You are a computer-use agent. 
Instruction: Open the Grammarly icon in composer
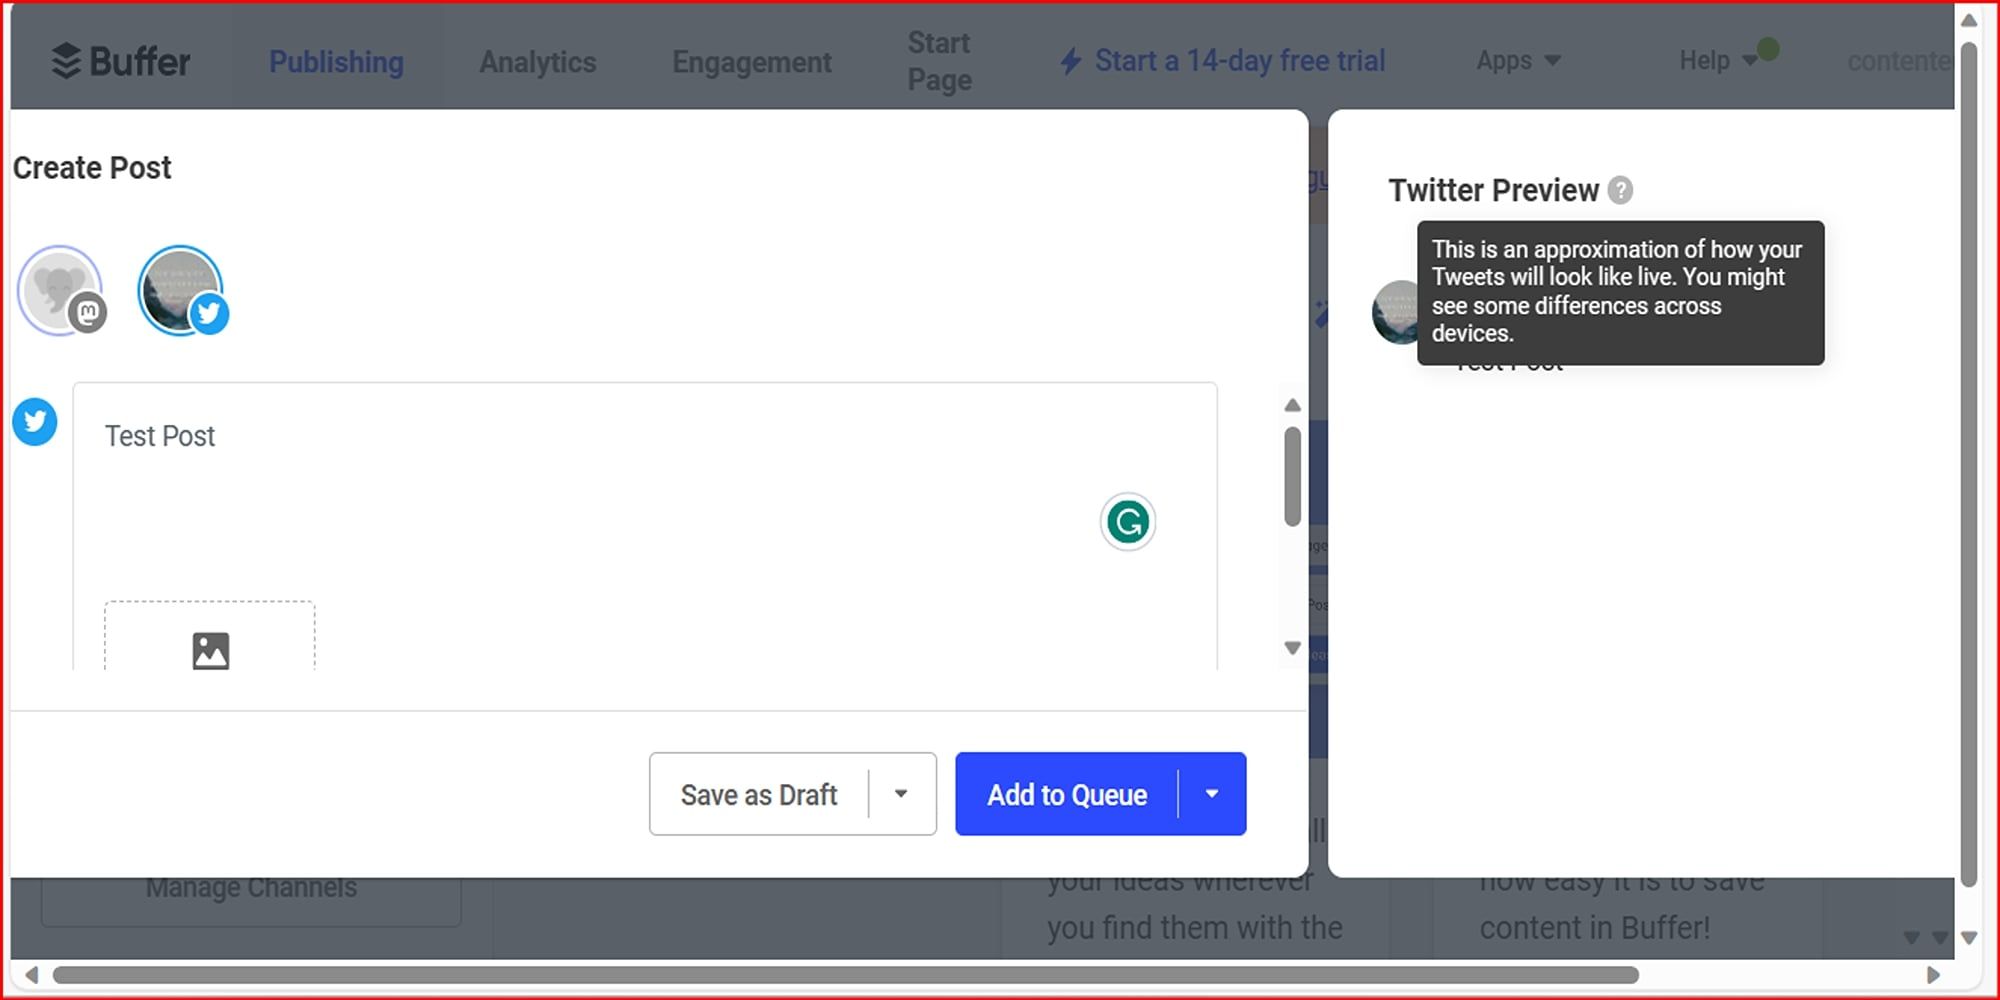1128,522
